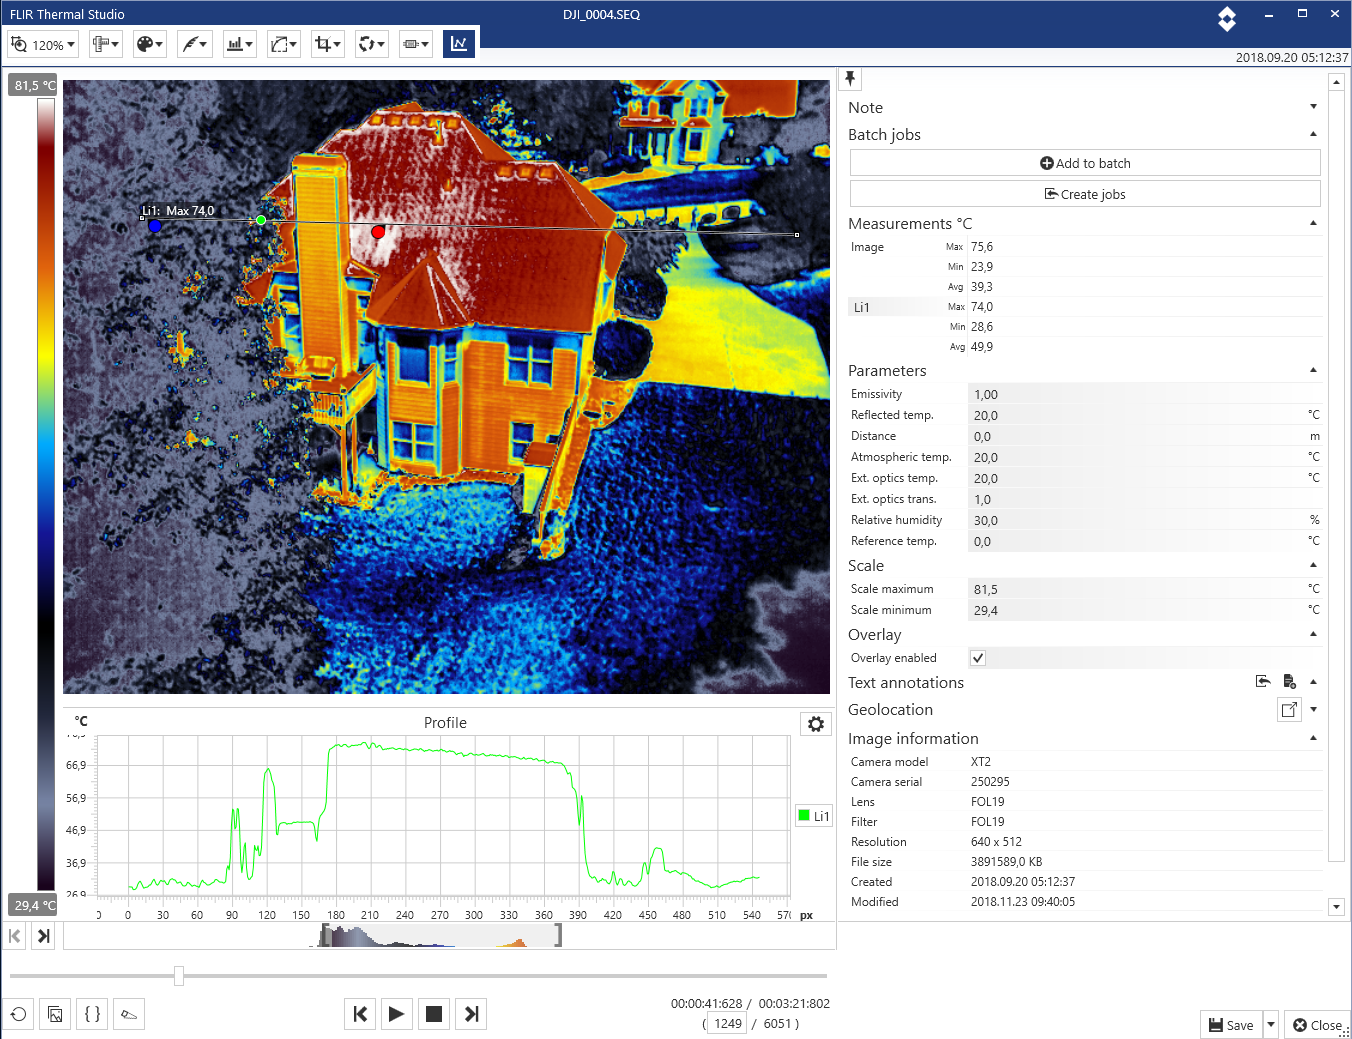The image size is (1352, 1039).
Task: Open the Profile chart settings gear
Action: click(x=815, y=723)
